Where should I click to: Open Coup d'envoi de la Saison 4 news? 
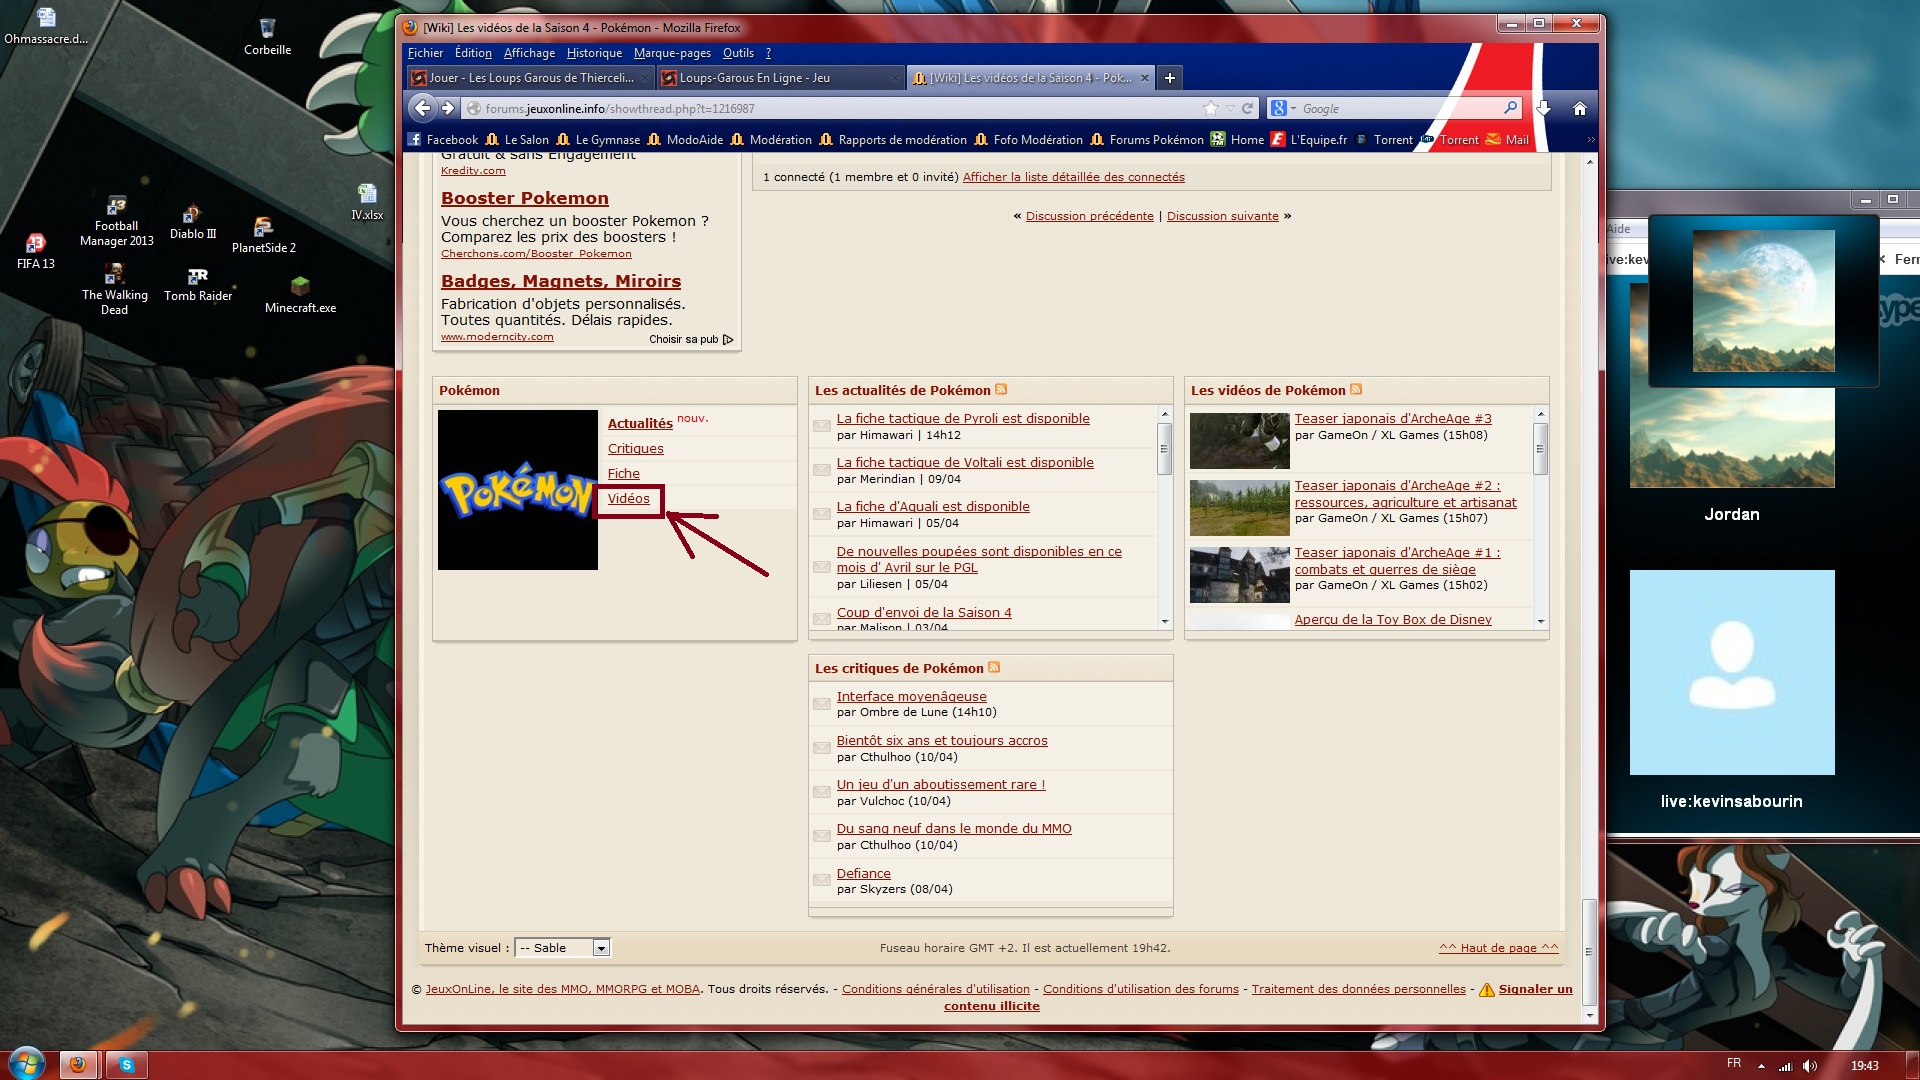point(924,613)
